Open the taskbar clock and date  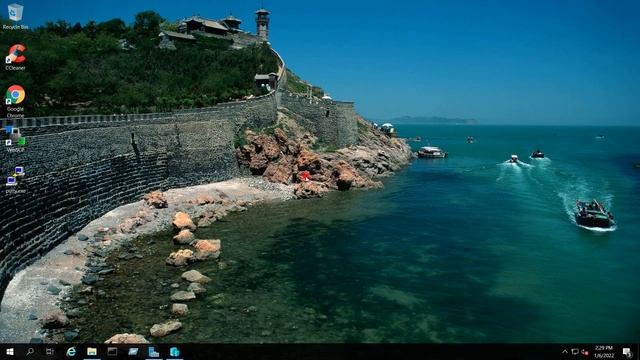point(604,351)
